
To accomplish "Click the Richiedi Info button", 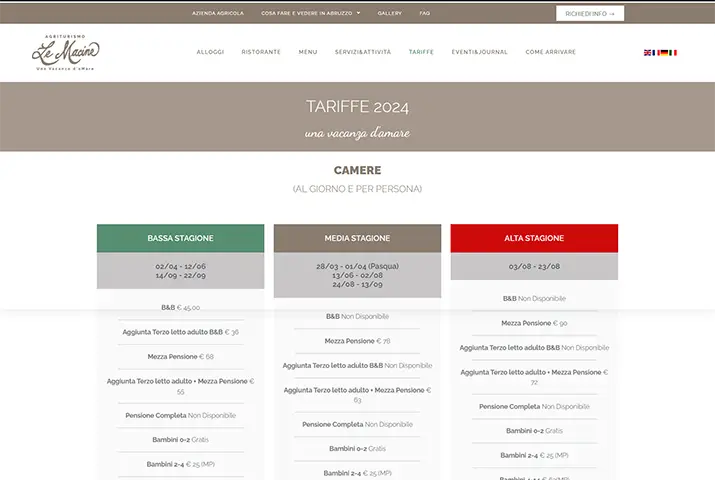I will click(x=590, y=13).
